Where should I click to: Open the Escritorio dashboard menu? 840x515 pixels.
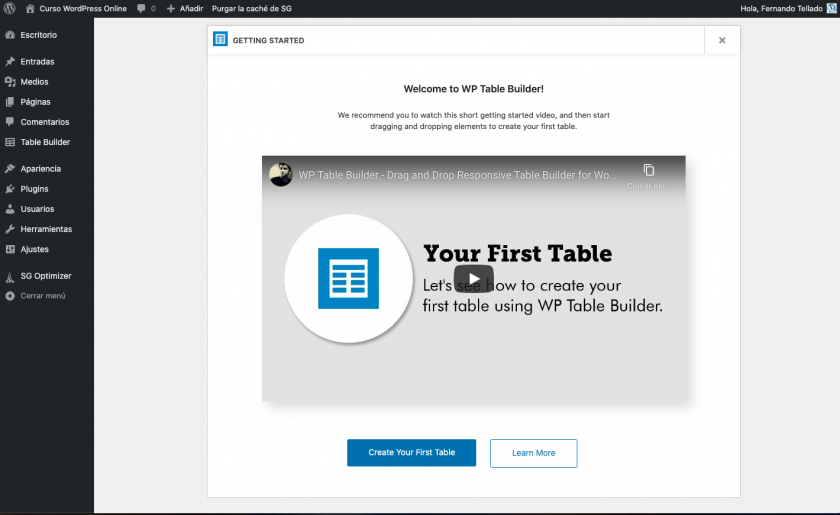tap(38, 35)
